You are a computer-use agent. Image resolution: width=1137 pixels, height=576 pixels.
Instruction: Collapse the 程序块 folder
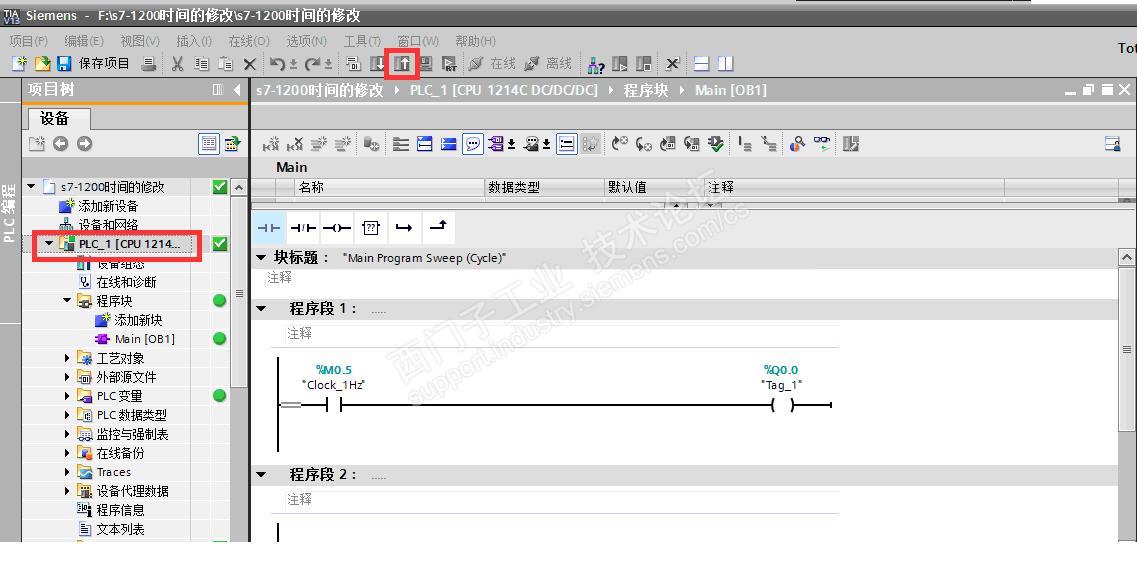coord(67,300)
